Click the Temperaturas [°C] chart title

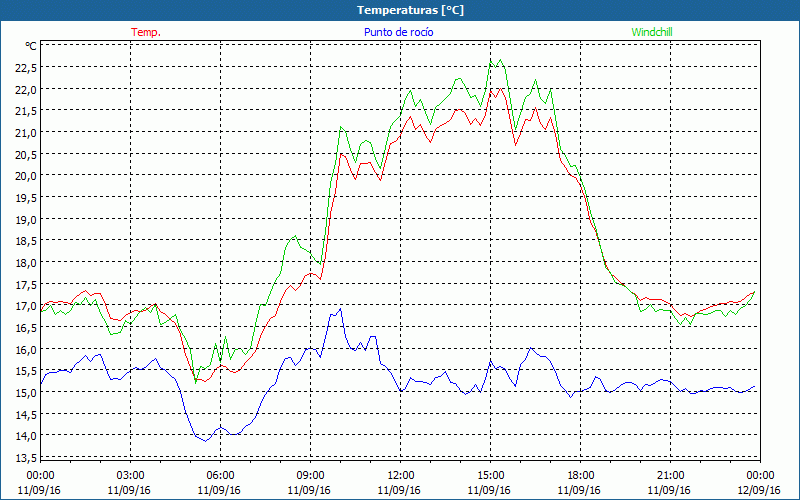coord(410,10)
